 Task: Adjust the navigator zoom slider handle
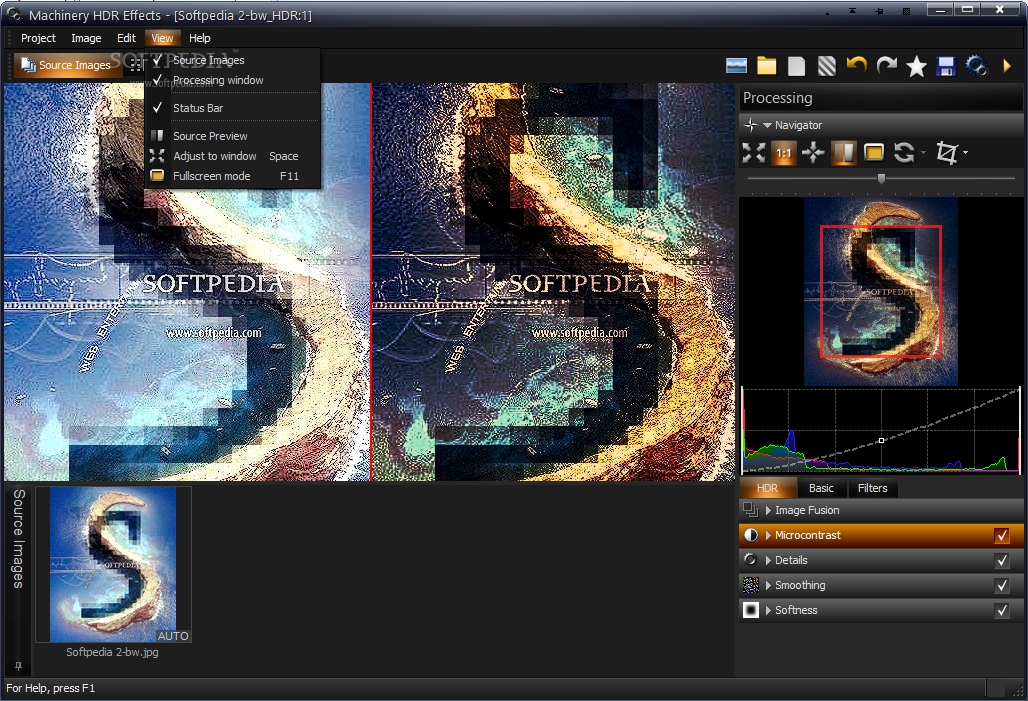tap(881, 178)
